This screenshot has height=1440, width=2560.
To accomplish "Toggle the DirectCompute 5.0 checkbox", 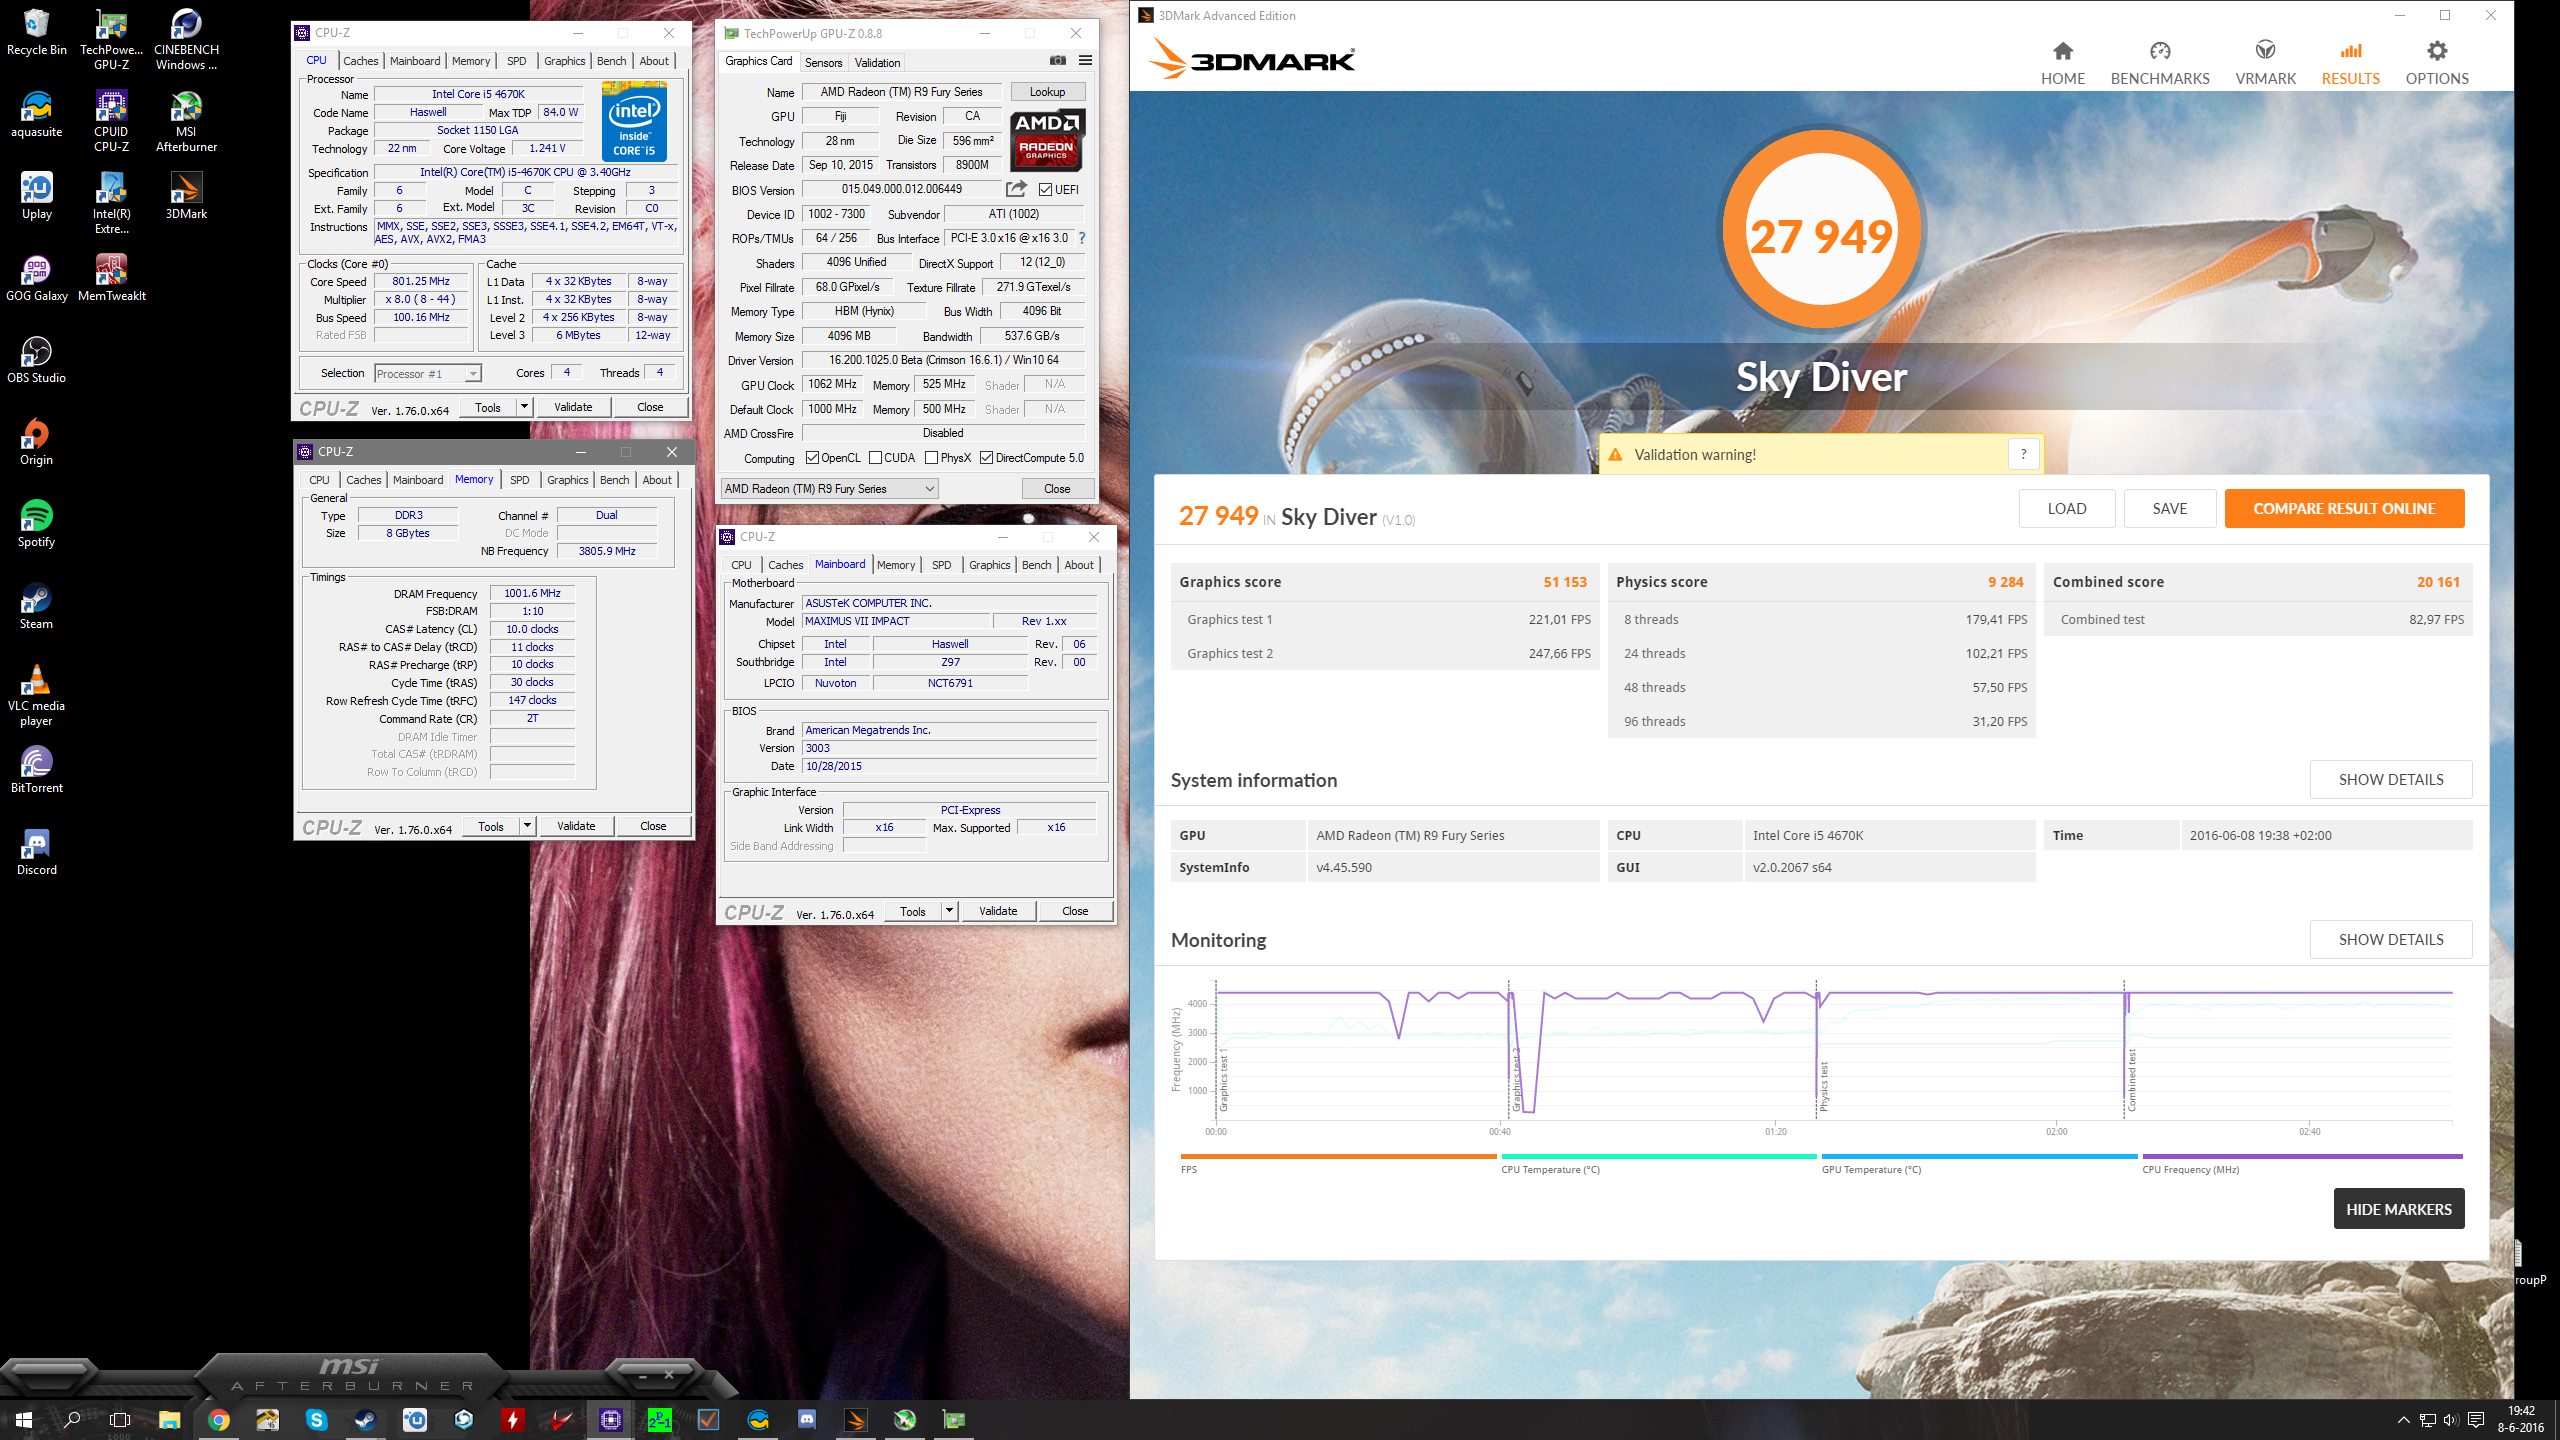I will (986, 458).
